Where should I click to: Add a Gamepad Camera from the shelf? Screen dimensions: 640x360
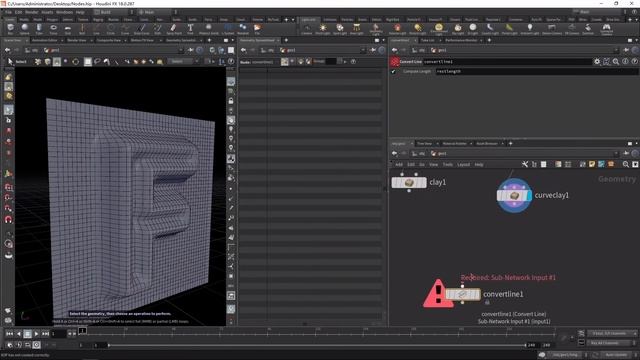pos(607,29)
